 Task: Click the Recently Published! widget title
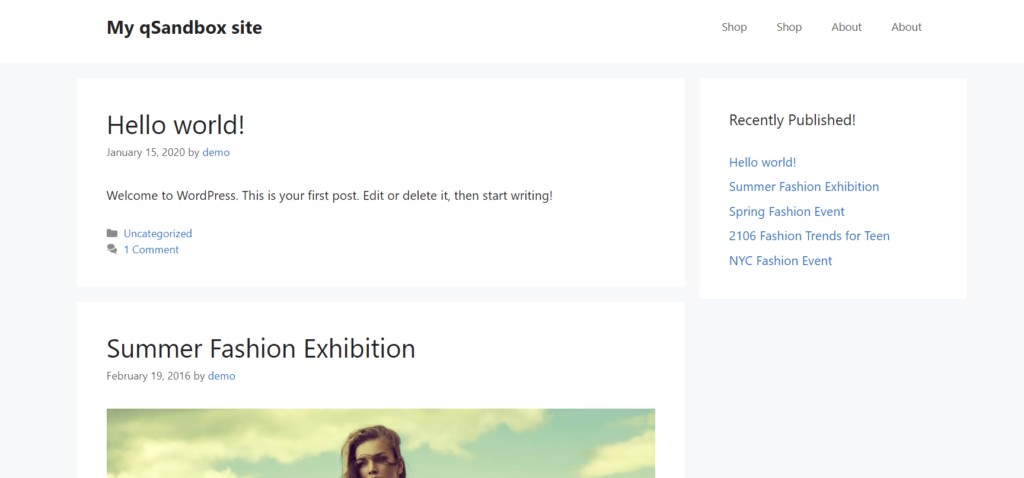coord(792,120)
